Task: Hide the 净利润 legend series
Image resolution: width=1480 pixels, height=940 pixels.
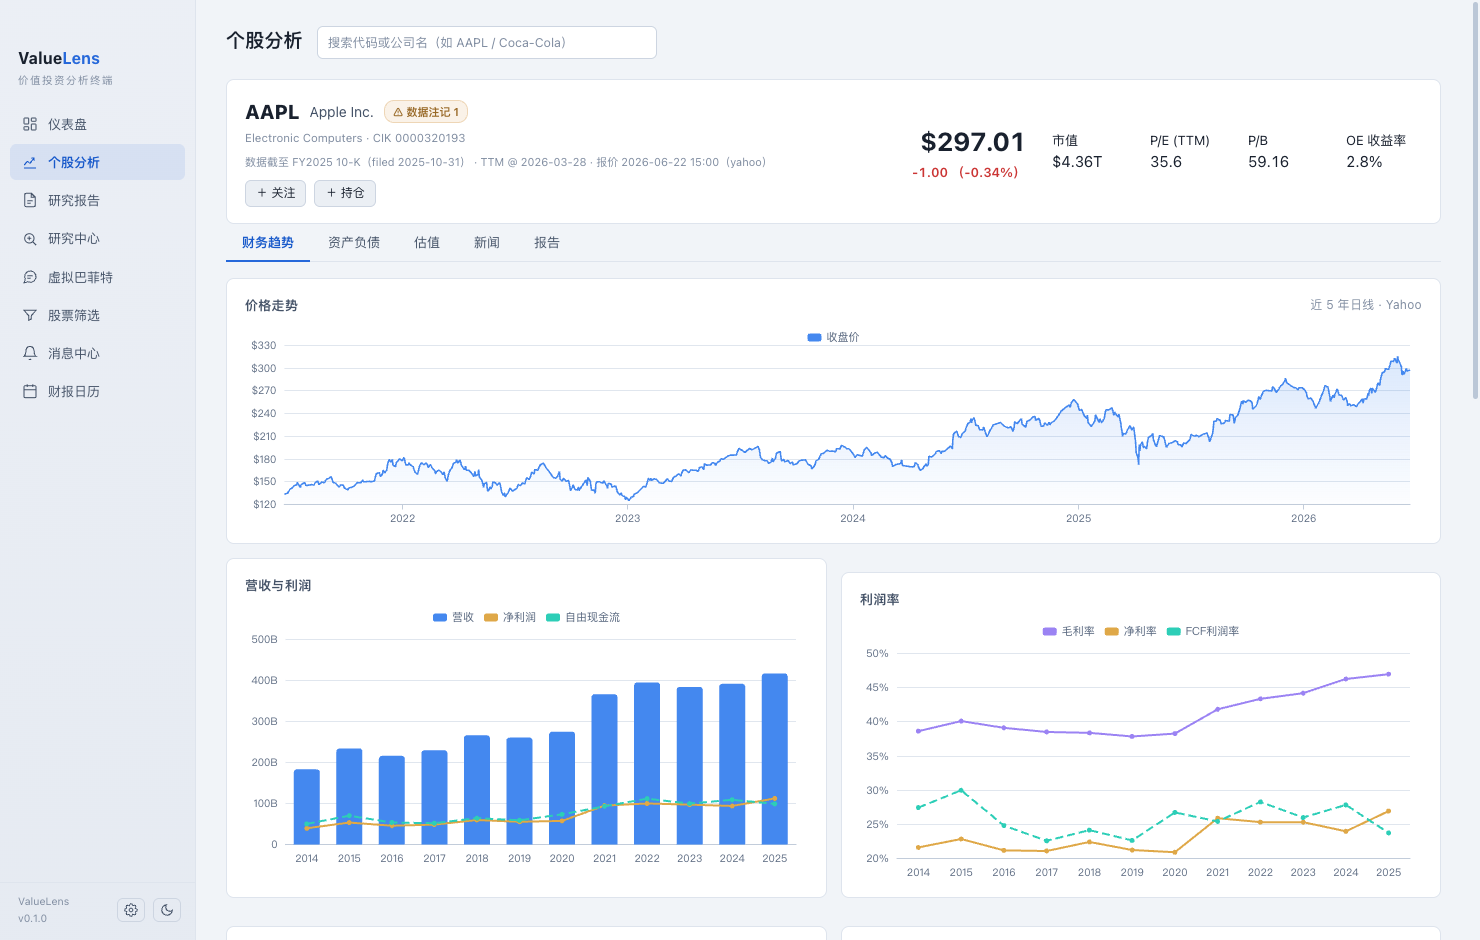Action: coord(510,617)
